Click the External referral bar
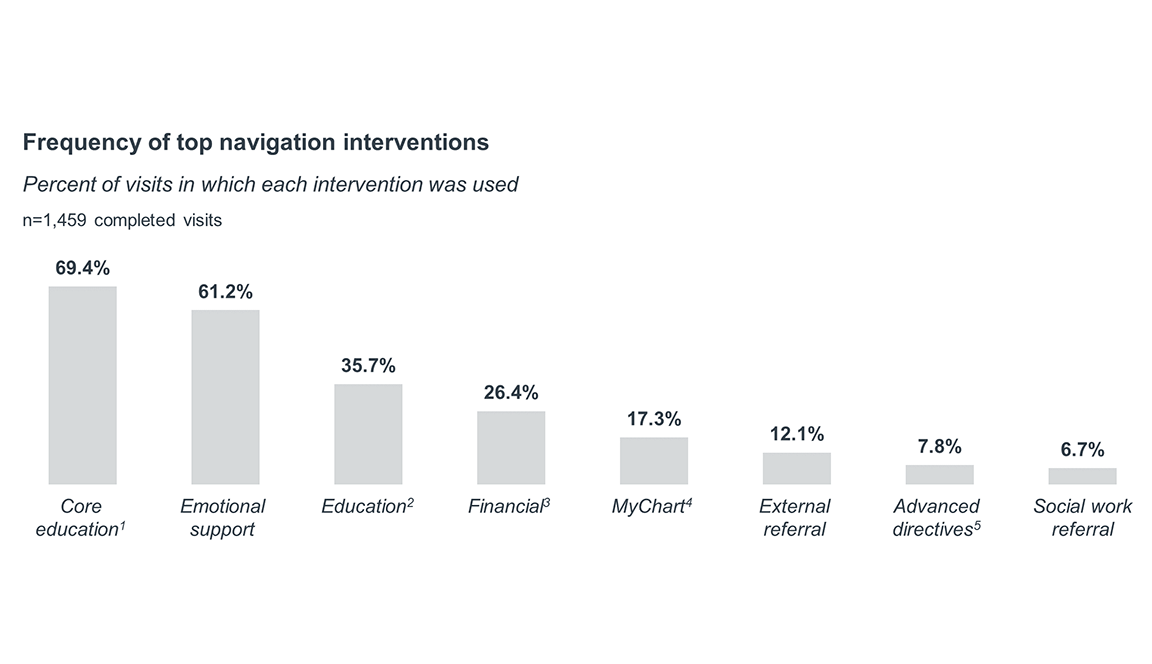This screenshot has width=1152, height=664. tap(796, 468)
